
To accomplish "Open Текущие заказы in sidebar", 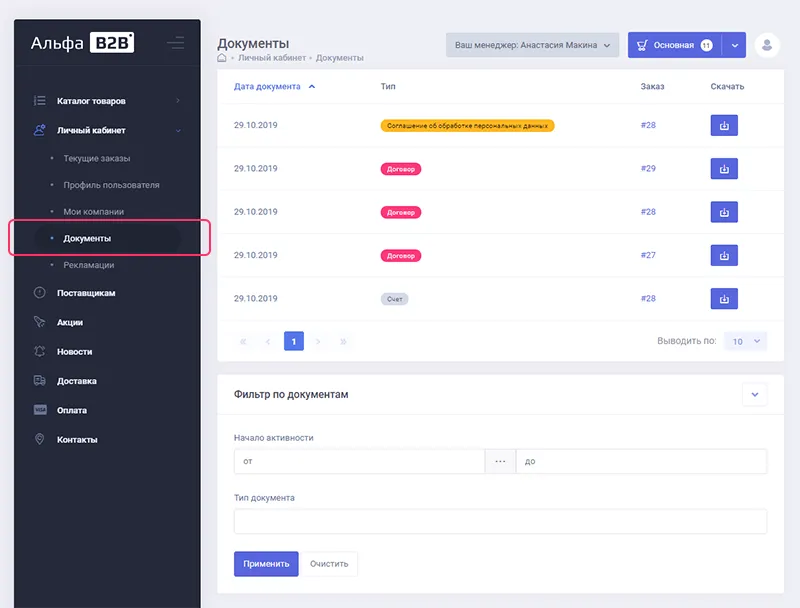I will tap(97, 158).
